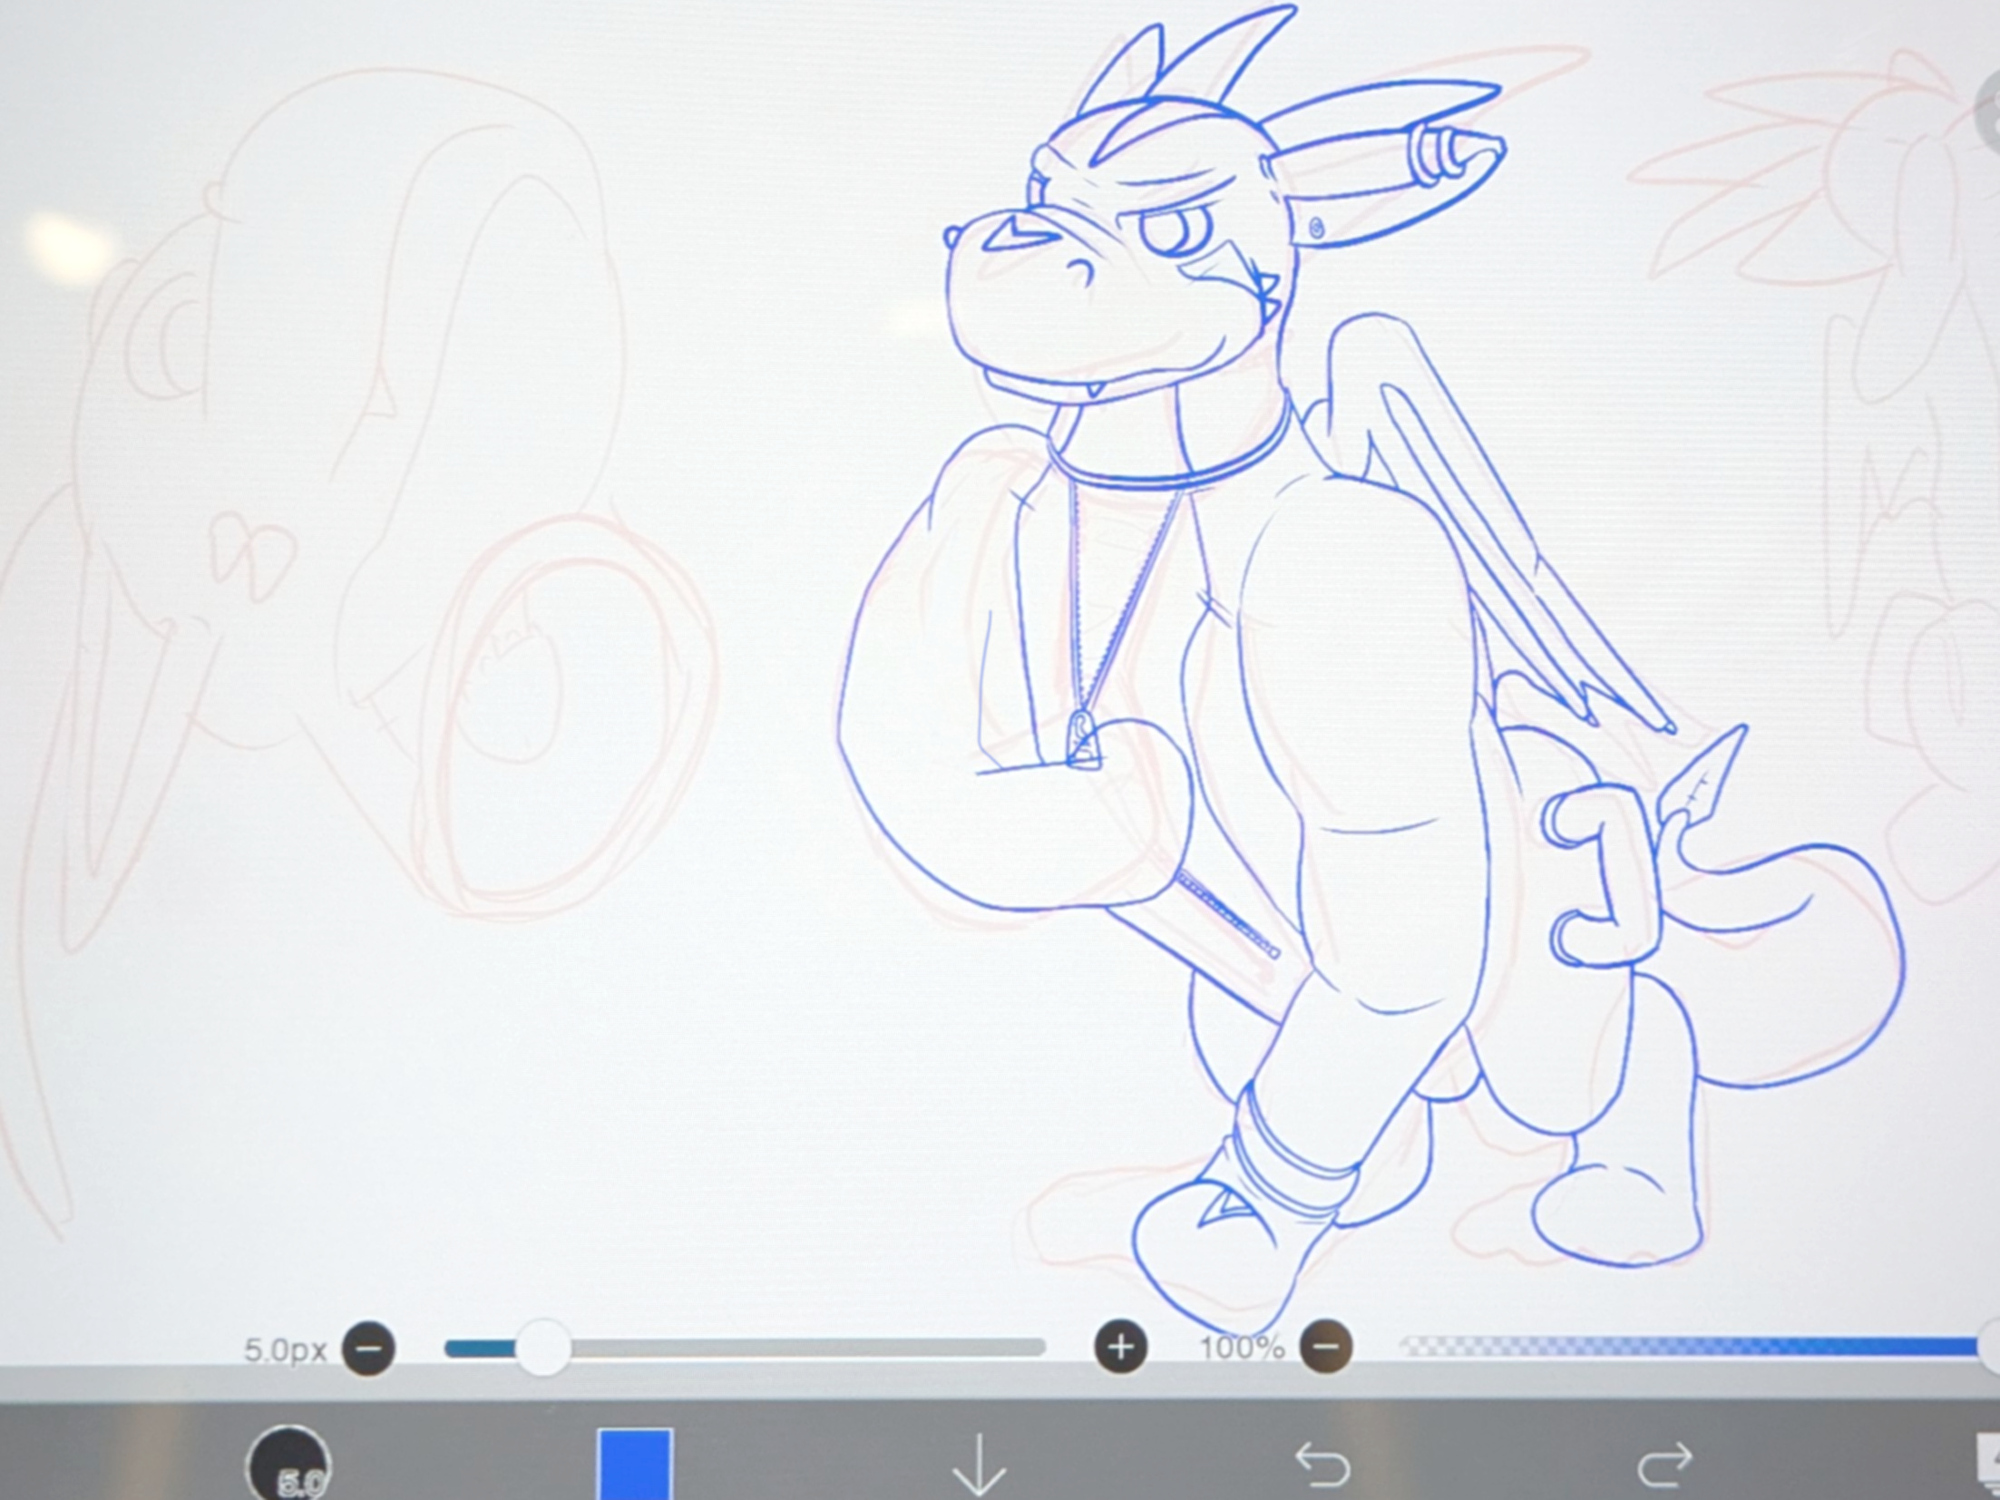Increase brush thickness with plus button

[x=1120, y=1348]
